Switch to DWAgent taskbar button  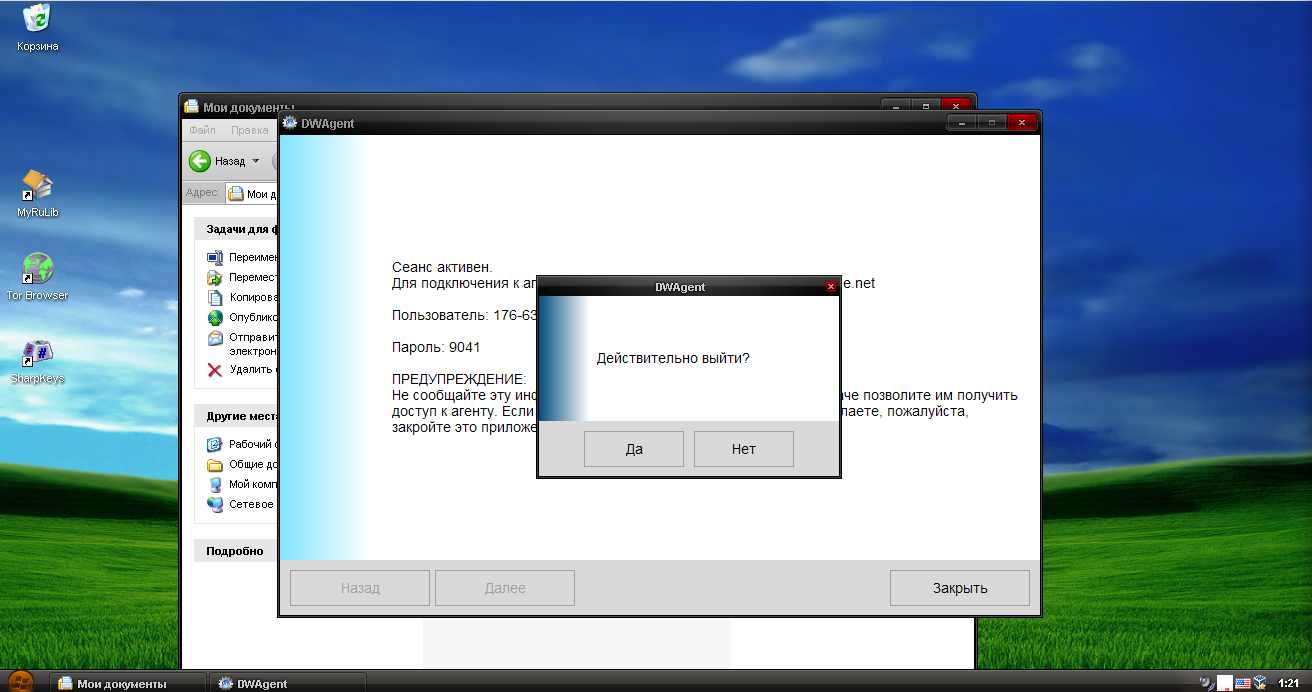(288, 683)
